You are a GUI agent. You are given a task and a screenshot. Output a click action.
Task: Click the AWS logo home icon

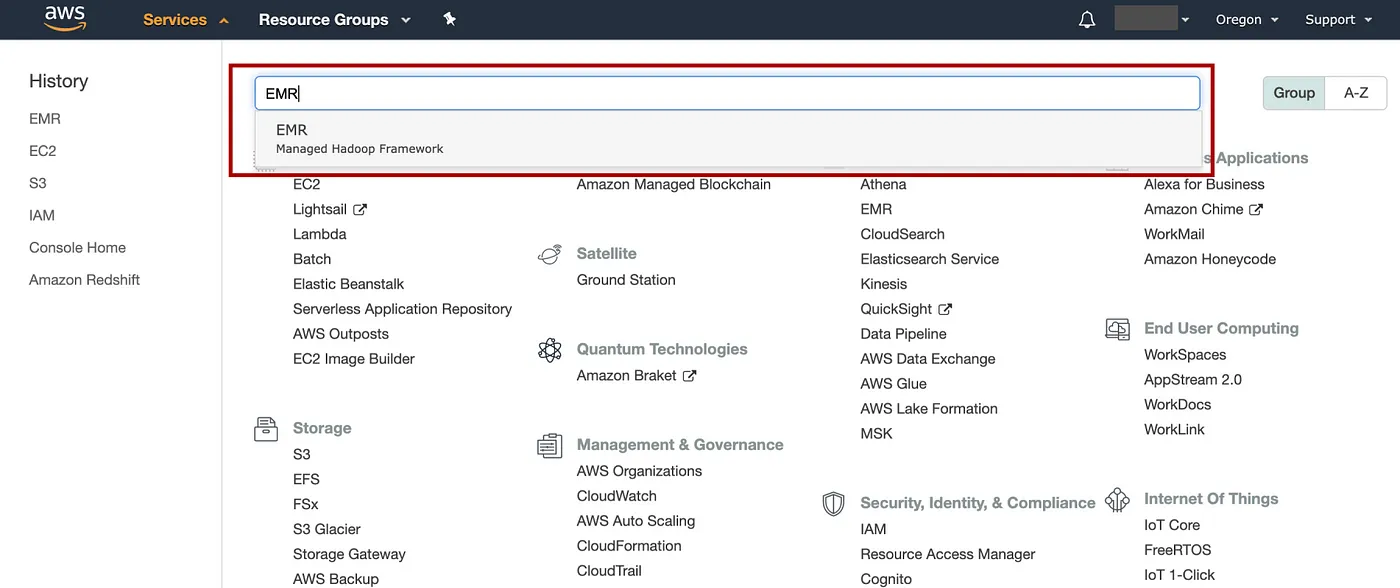pos(64,19)
